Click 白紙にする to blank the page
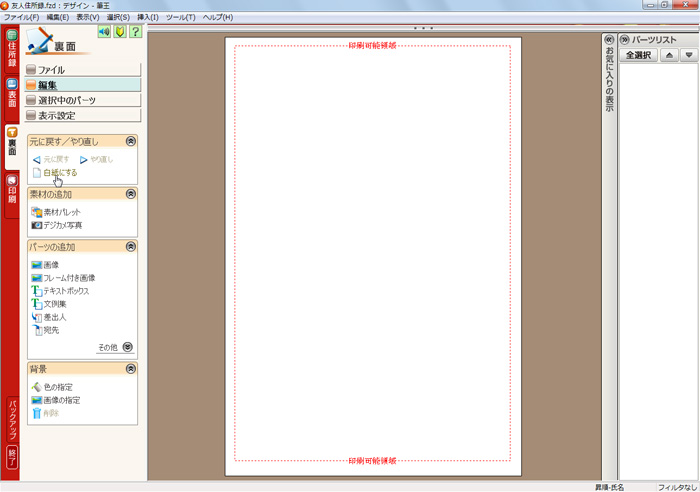The image size is (700, 492). pos(59,173)
